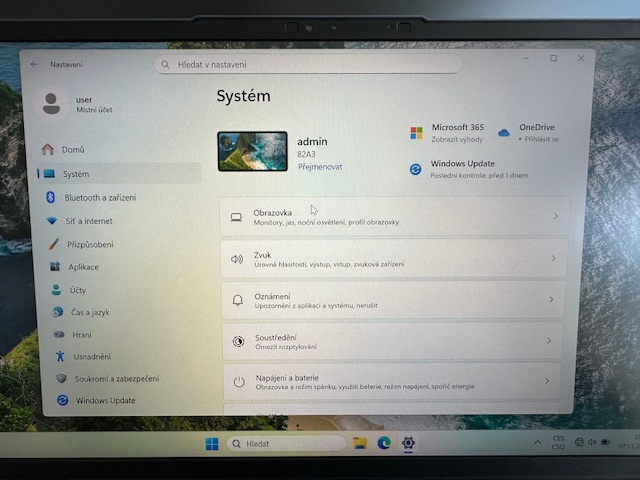This screenshot has width=640, height=480.
Task: Click the Domů house icon
Action: [x=48, y=149]
